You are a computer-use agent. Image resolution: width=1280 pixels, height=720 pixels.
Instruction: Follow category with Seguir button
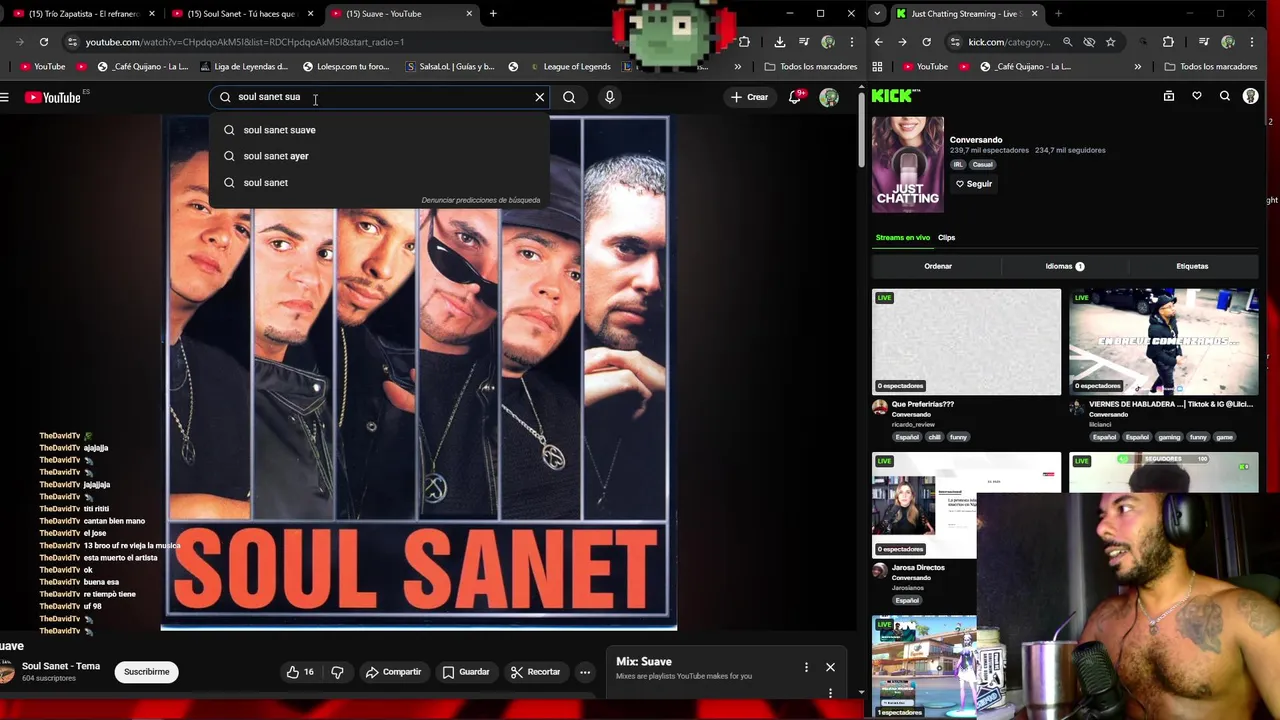coord(974,184)
